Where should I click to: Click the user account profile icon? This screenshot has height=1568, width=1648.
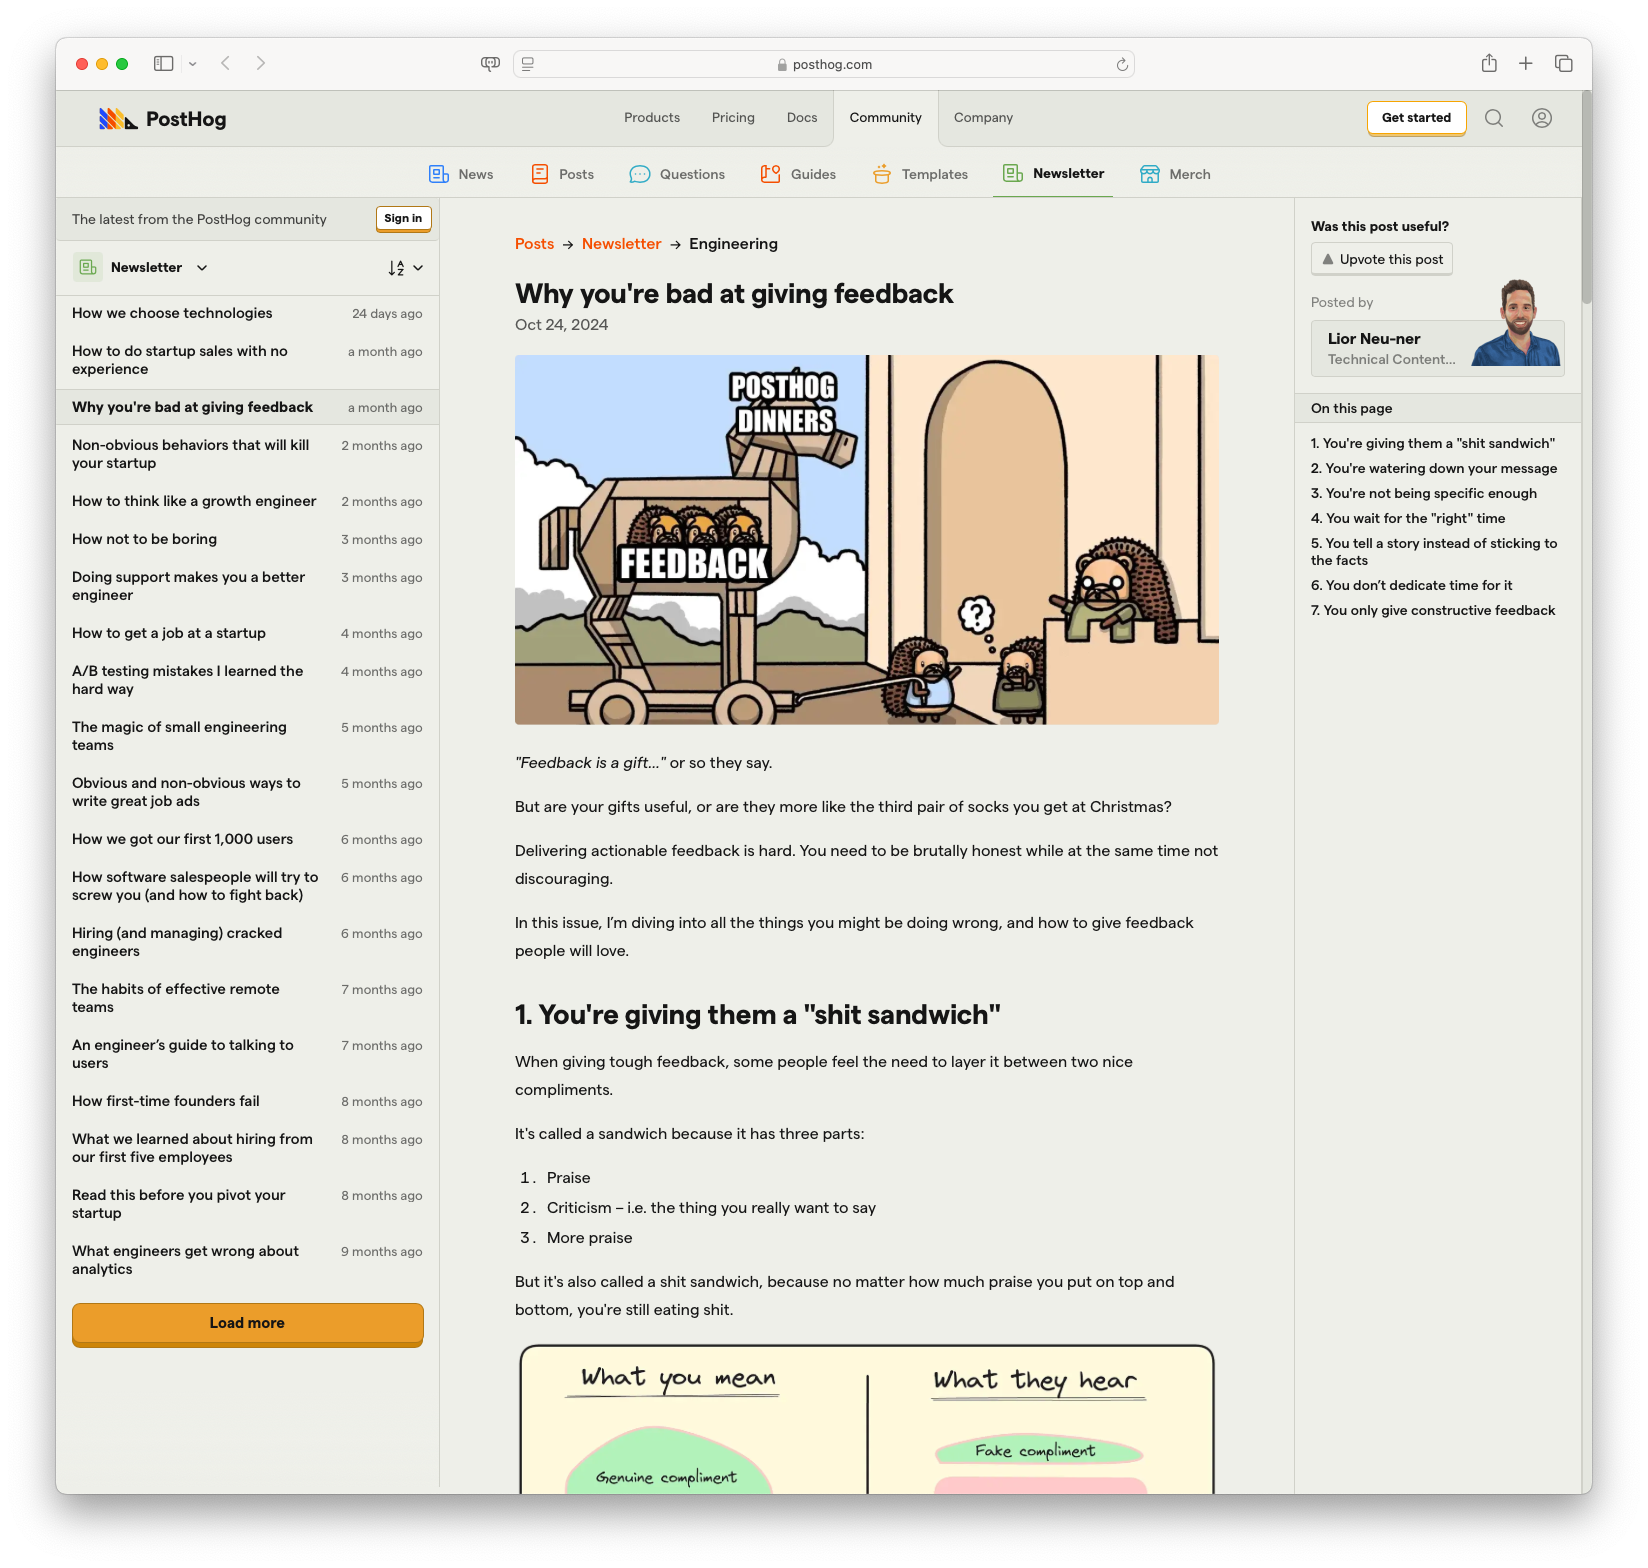point(1541,118)
